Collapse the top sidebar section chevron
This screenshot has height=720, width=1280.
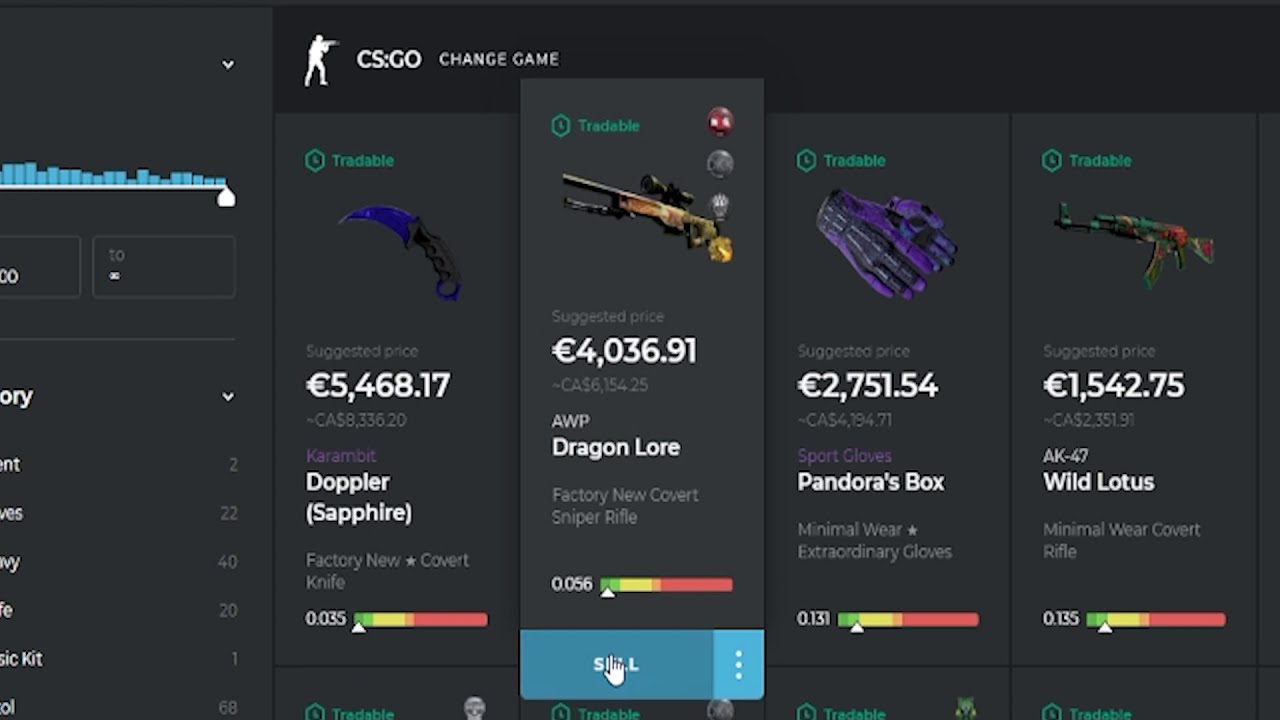pos(228,65)
